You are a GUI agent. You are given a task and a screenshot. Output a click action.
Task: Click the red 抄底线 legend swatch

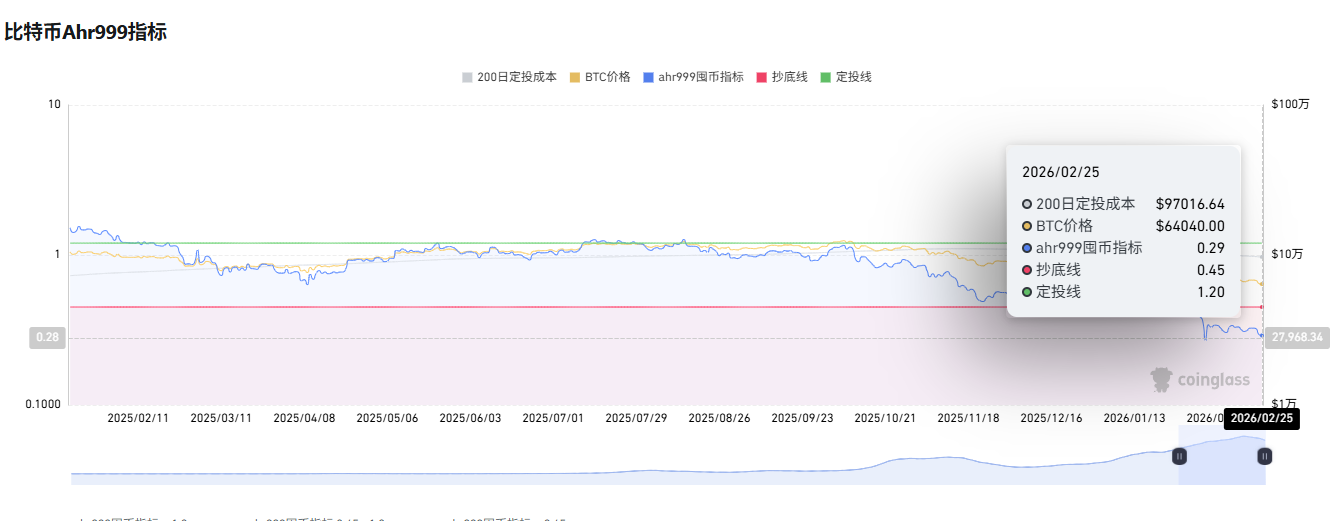click(763, 77)
